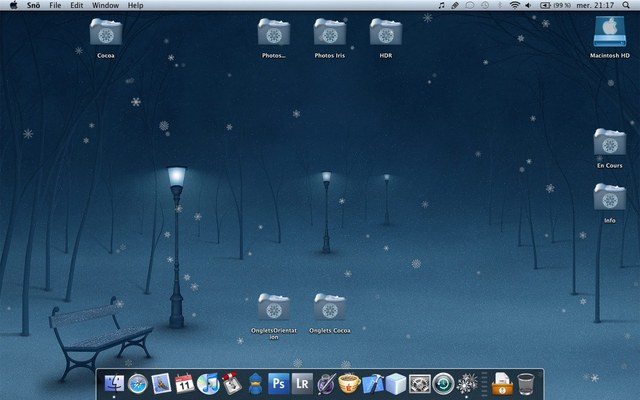Viewport: 640px width, 400px height.
Task: Open the volume control in menu bar
Action: [529, 5]
